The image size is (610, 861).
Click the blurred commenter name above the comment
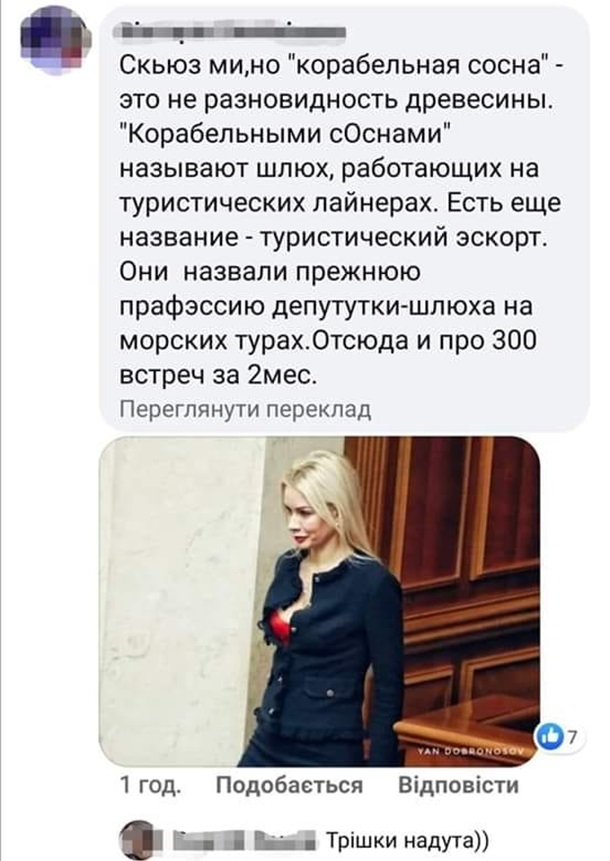[x=233, y=32]
